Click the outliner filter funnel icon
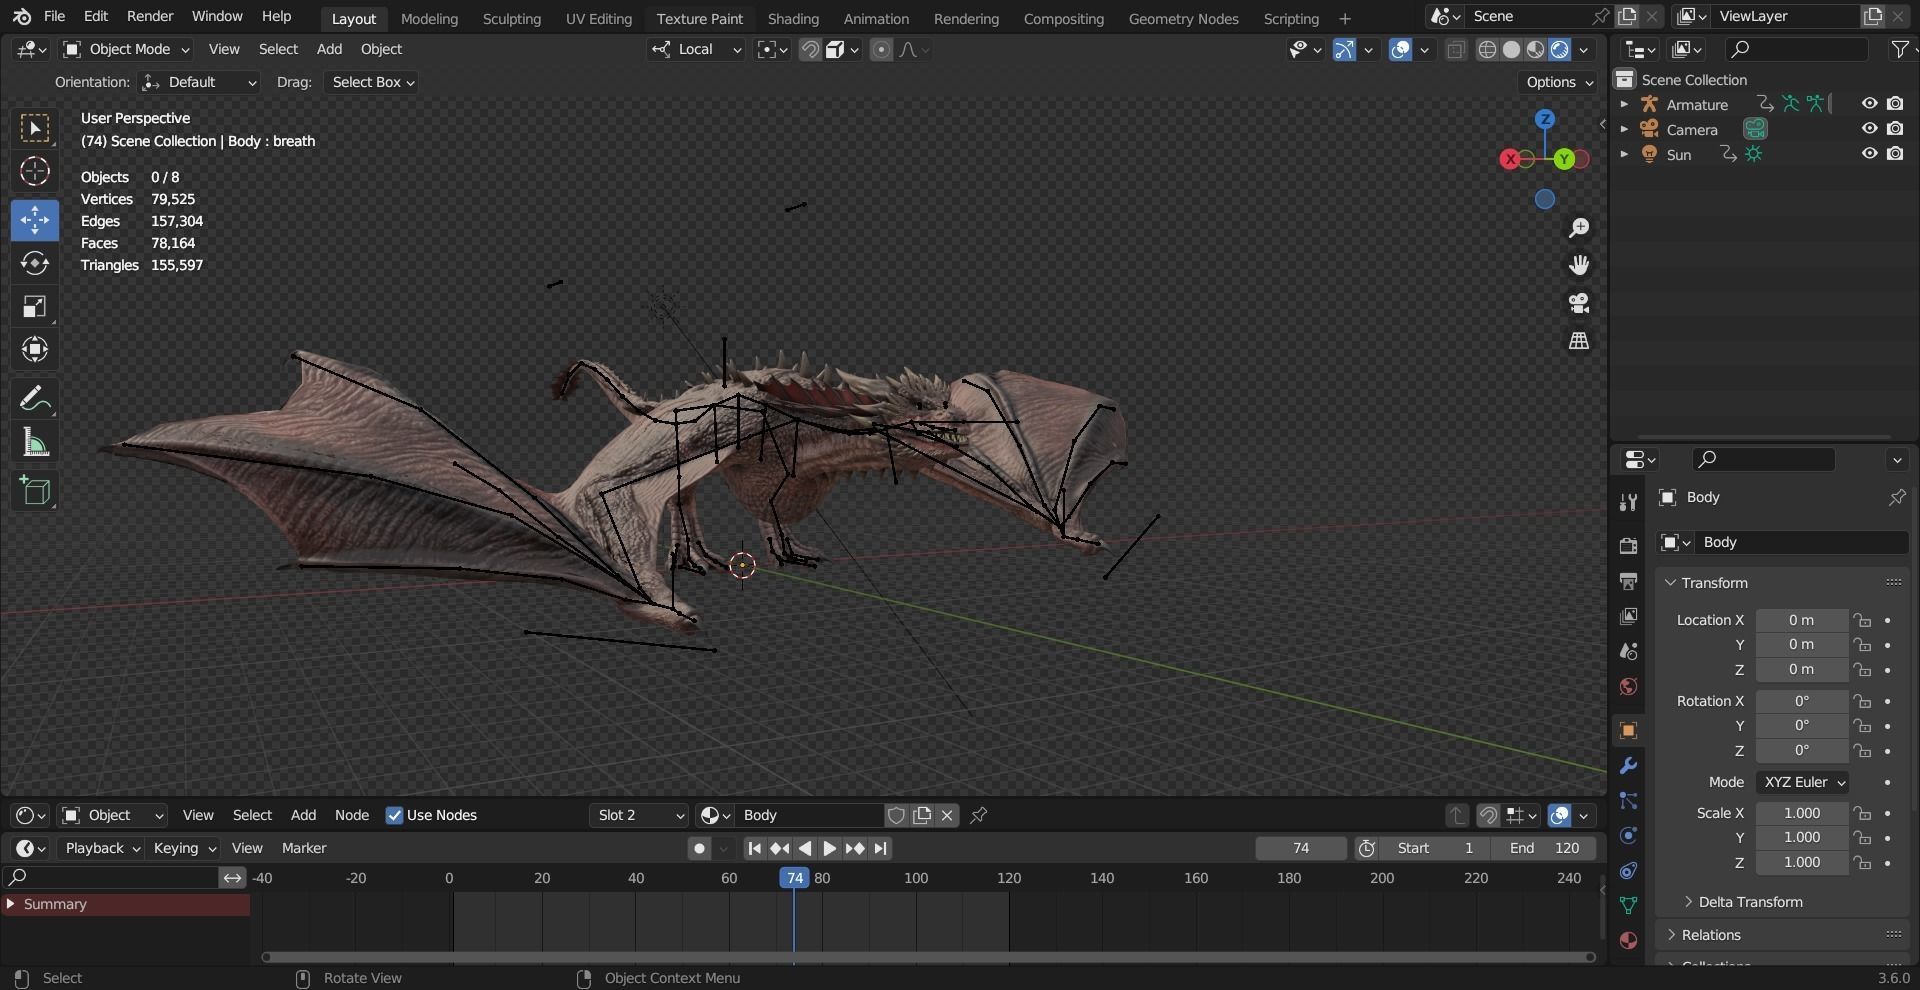This screenshot has height=990, width=1920. point(1898,49)
